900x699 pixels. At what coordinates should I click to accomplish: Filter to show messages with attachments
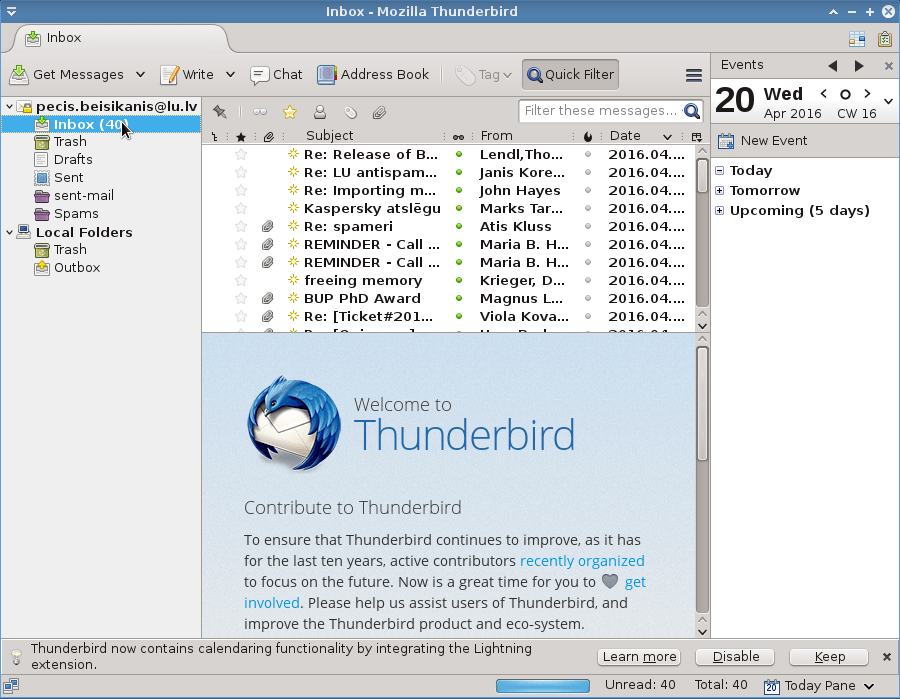point(379,112)
